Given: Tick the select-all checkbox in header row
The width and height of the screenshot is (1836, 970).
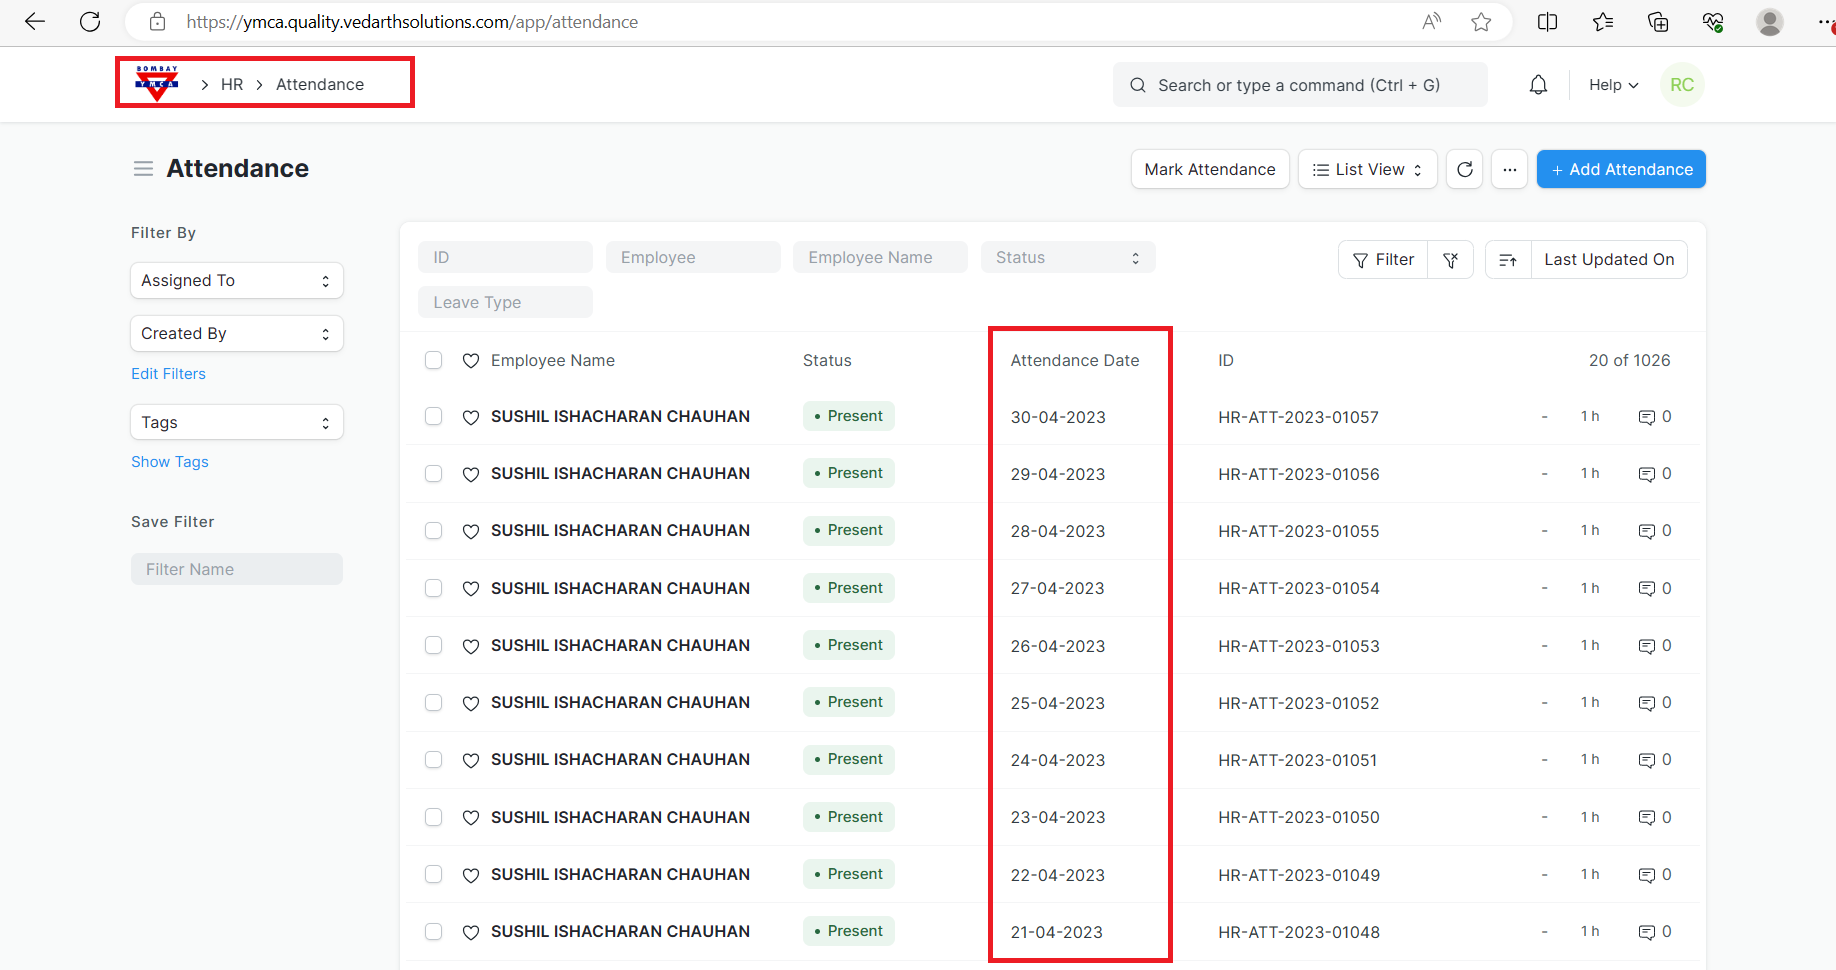Looking at the screenshot, I should click(x=433, y=360).
